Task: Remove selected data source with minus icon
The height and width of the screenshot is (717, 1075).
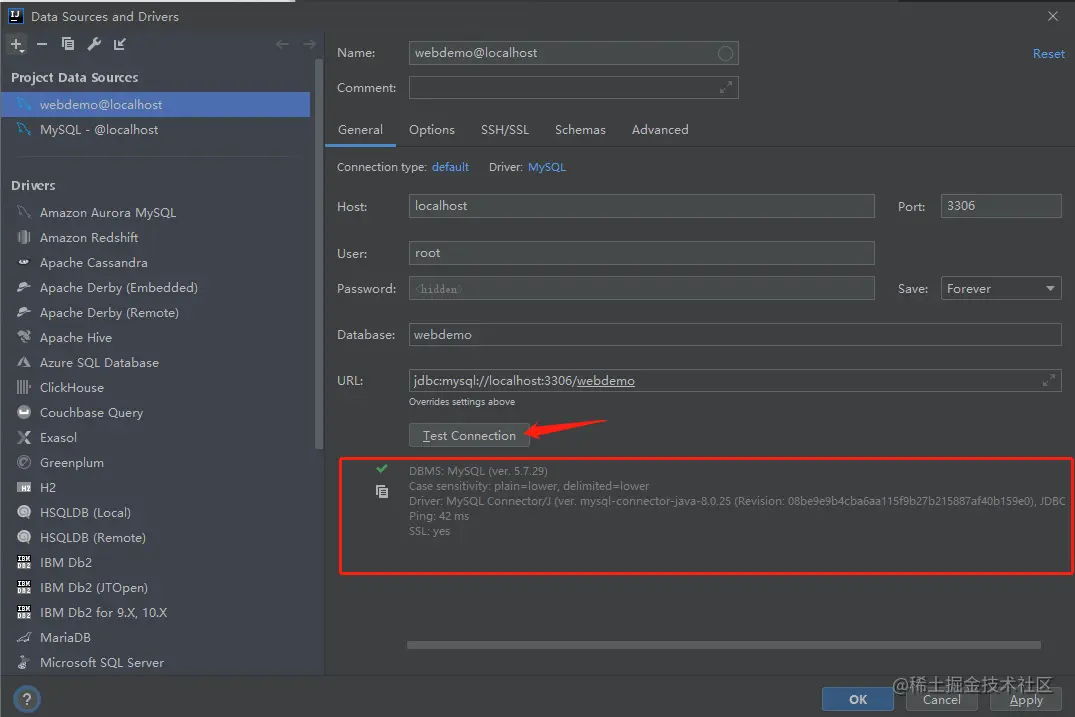Action: (x=42, y=45)
